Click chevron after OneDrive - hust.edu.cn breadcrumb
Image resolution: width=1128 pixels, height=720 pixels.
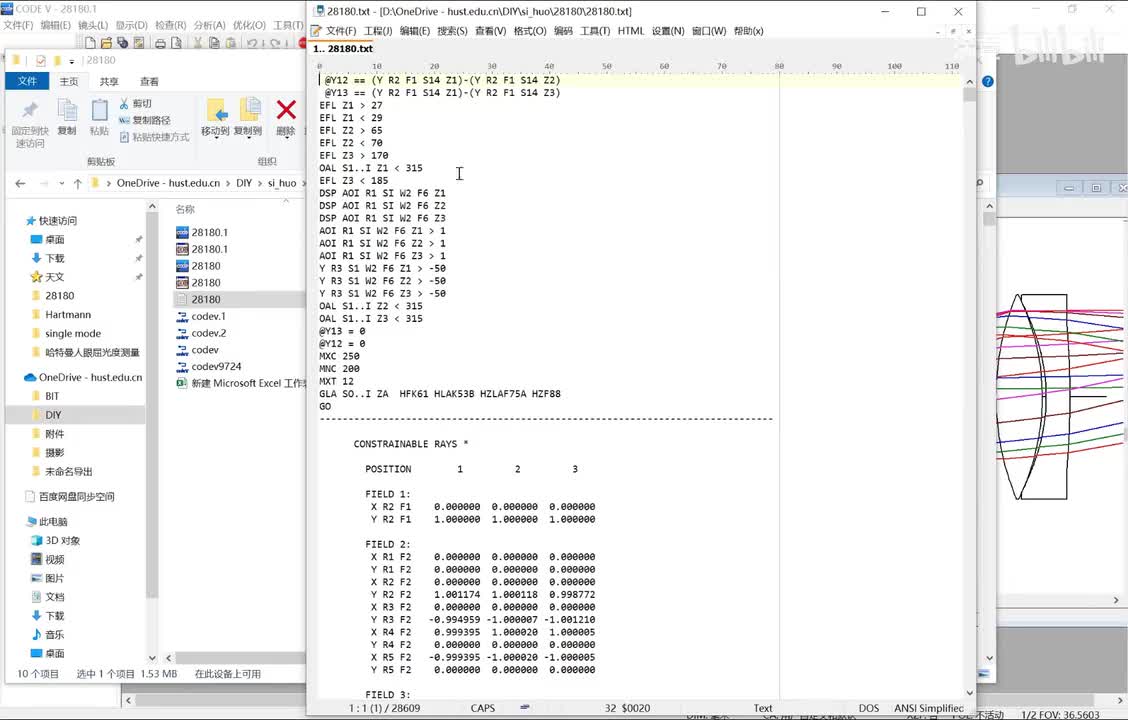pos(228,183)
